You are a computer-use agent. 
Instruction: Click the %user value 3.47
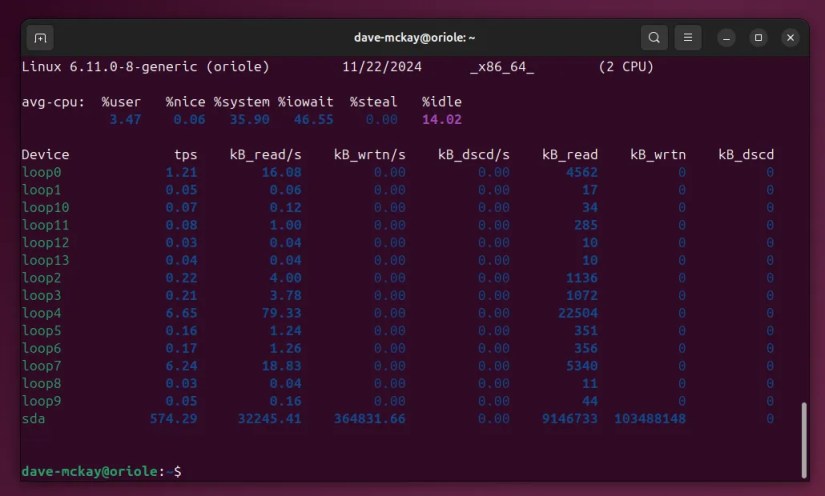pos(125,119)
